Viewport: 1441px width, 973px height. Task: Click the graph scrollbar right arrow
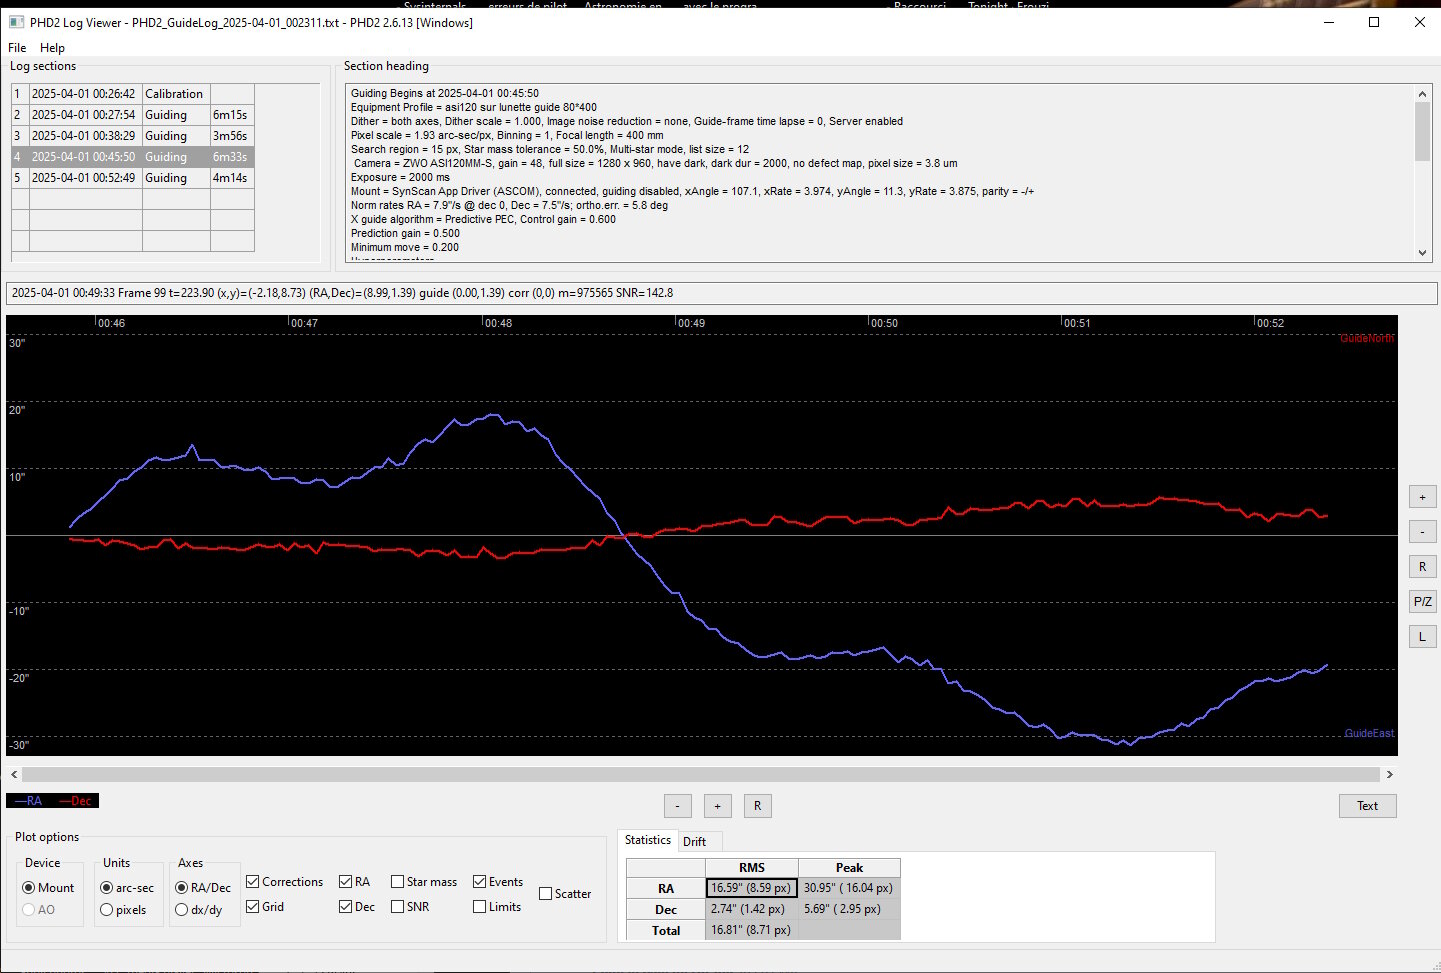click(1389, 774)
